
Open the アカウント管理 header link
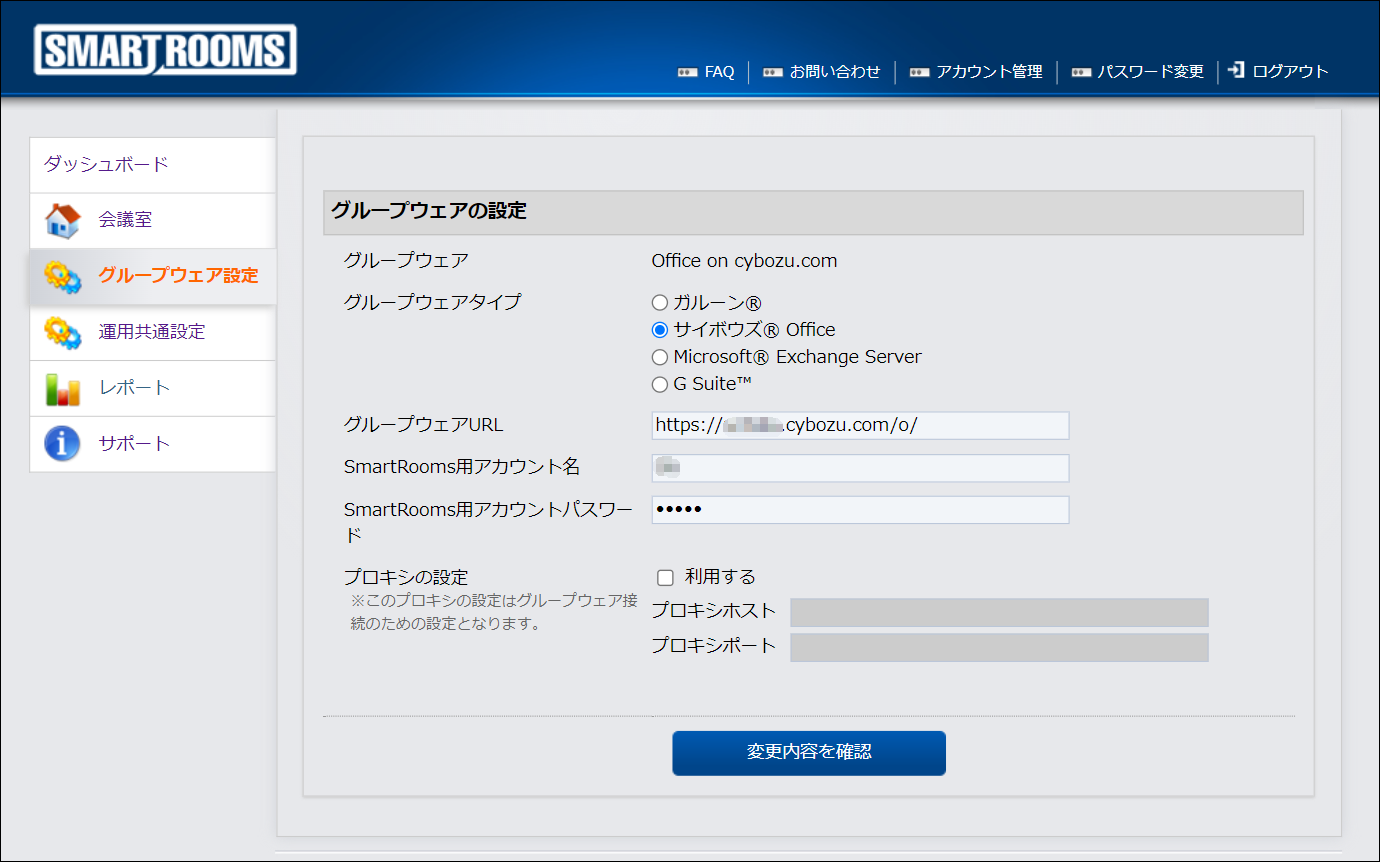[989, 72]
